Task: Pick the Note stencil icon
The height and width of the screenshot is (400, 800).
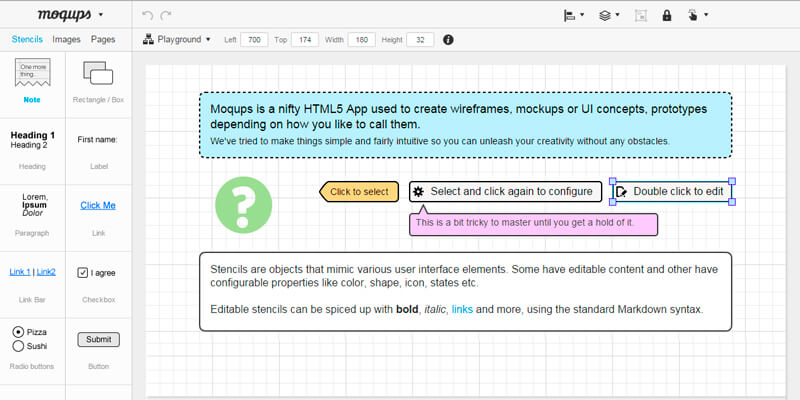Action: coord(33,74)
